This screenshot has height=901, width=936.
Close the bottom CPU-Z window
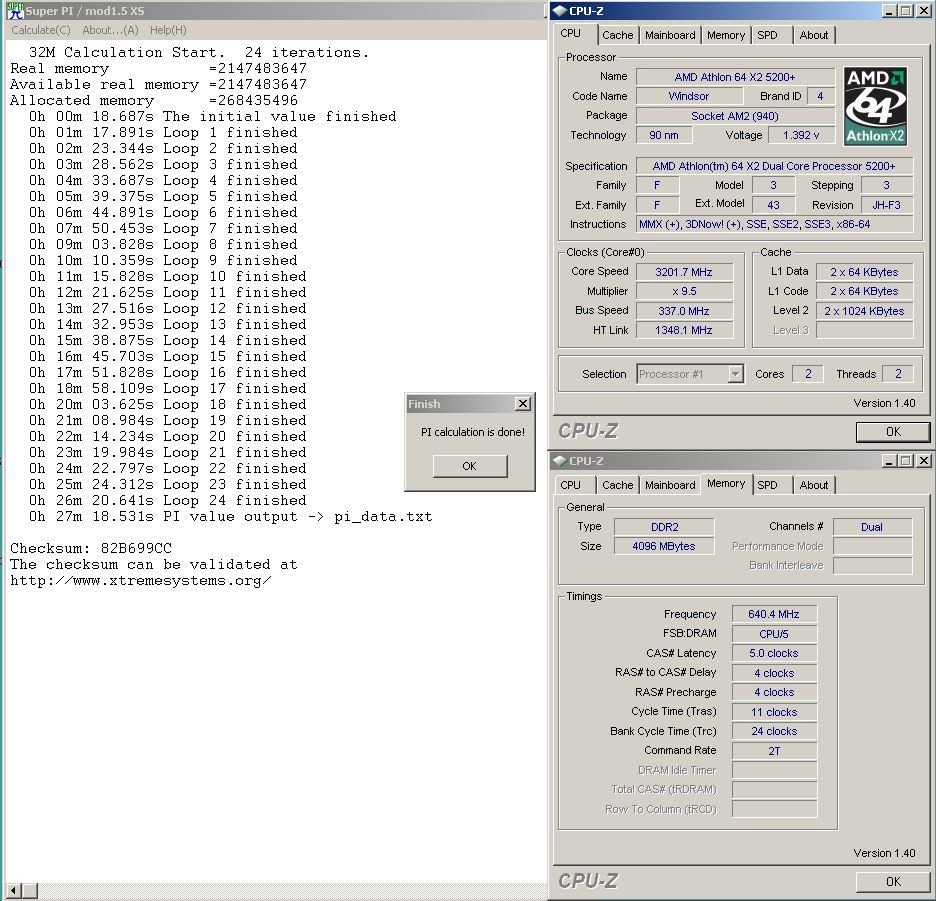click(x=923, y=460)
